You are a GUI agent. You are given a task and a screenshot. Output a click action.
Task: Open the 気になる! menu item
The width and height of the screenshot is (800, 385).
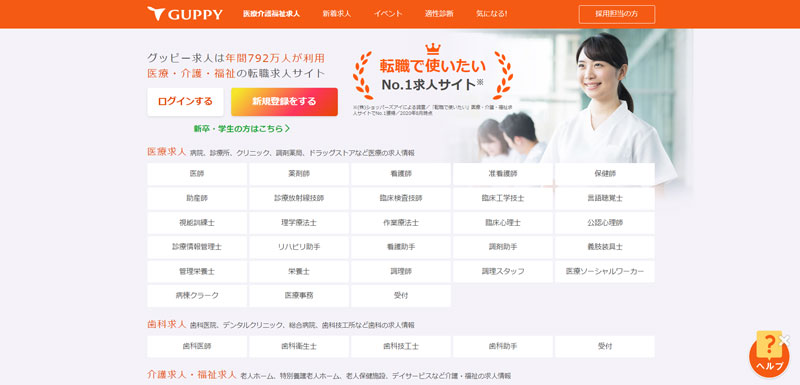(491, 14)
